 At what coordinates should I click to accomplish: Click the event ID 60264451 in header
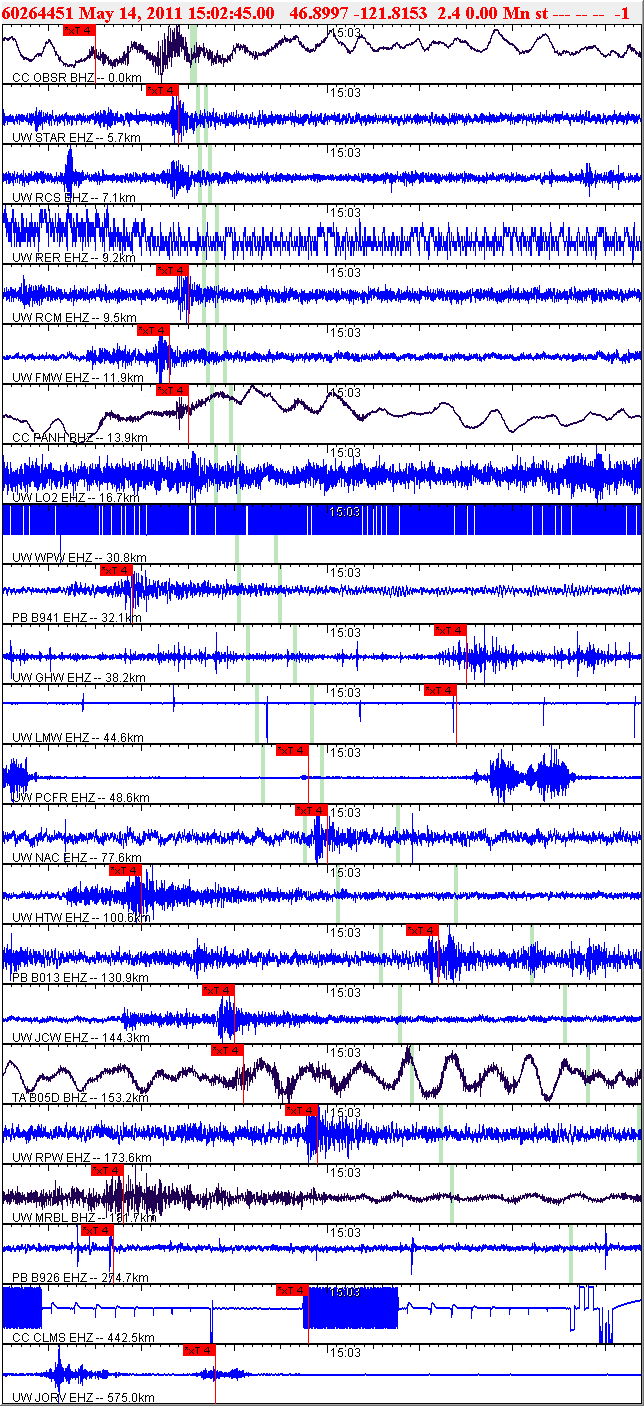click(38, 11)
